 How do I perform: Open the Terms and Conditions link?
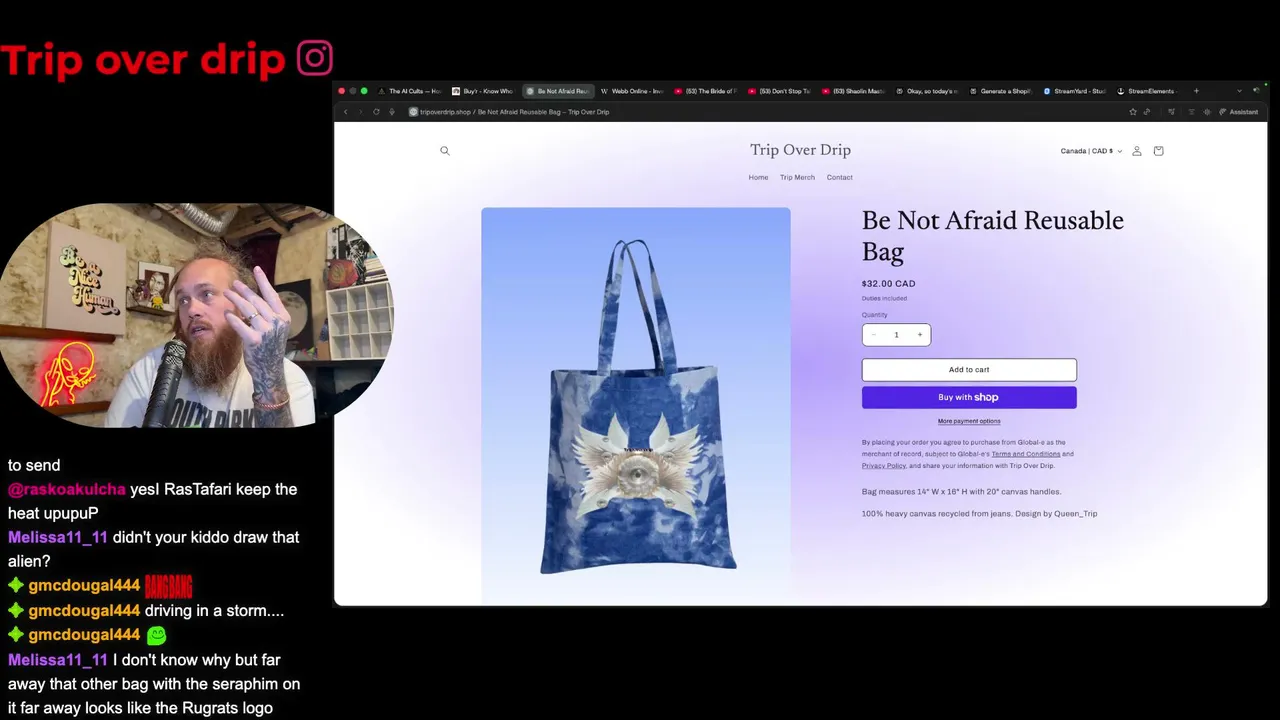tap(1026, 454)
